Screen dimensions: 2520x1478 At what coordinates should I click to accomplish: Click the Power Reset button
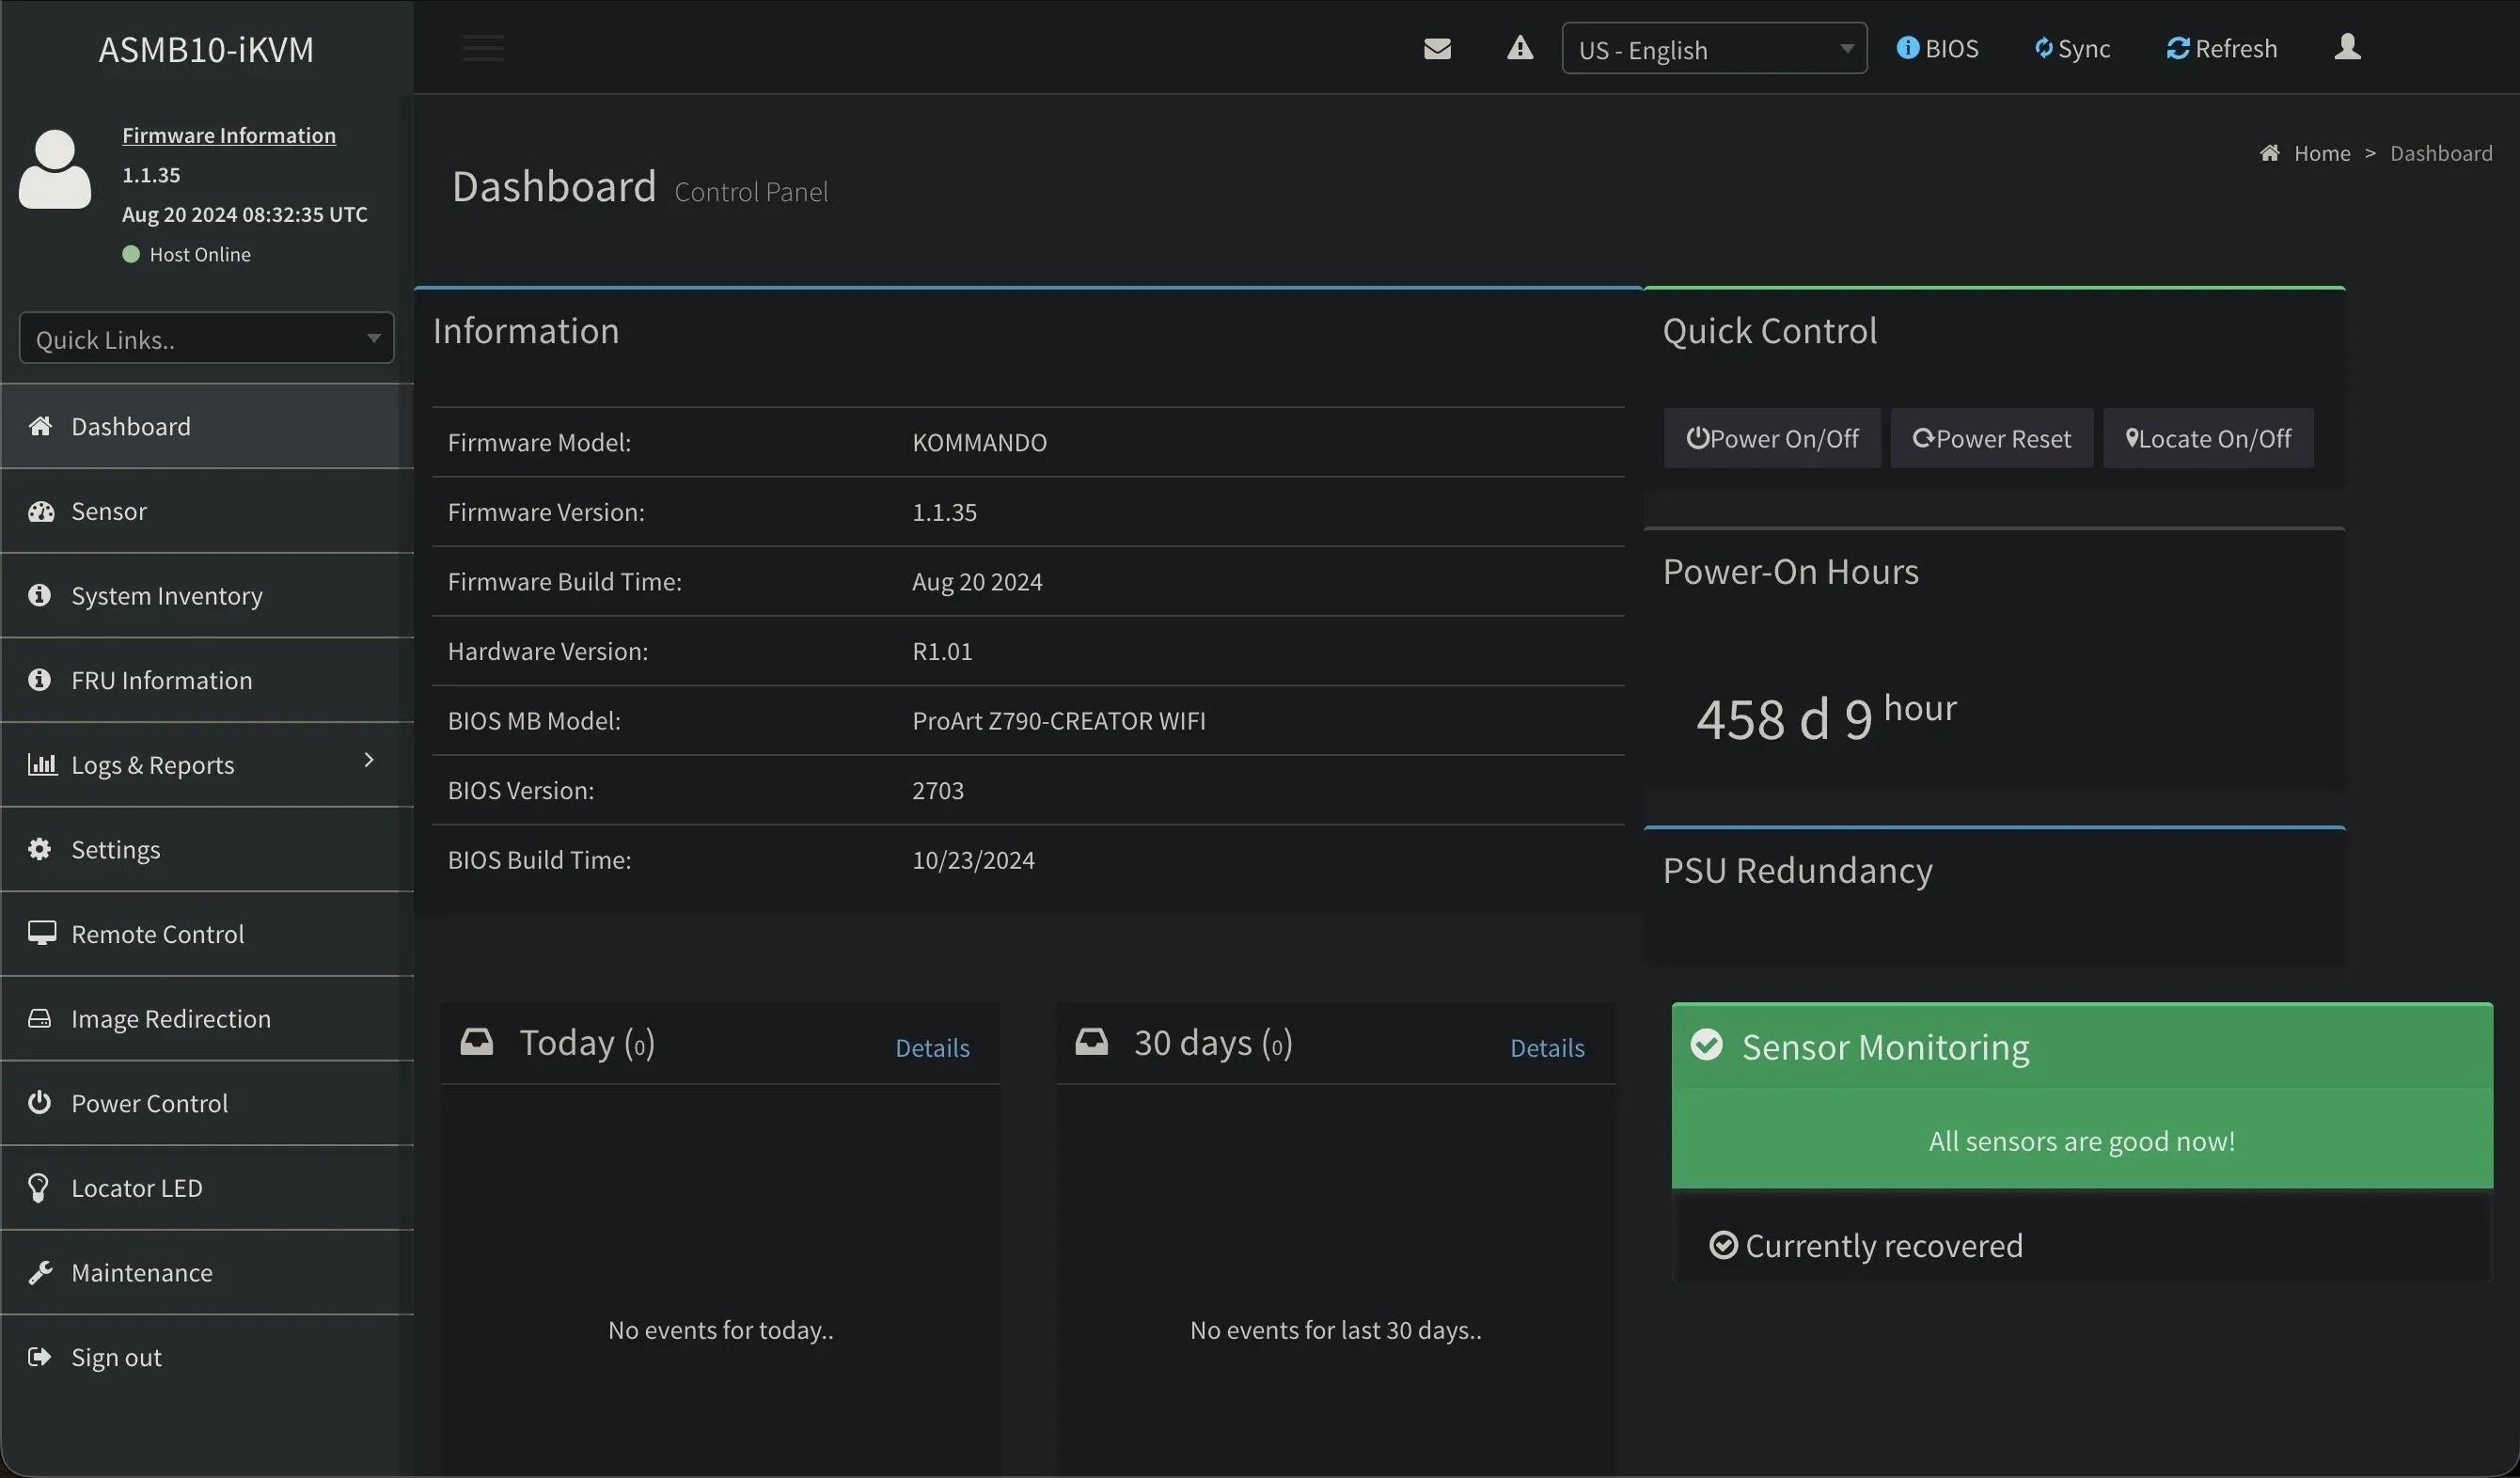coord(1991,438)
